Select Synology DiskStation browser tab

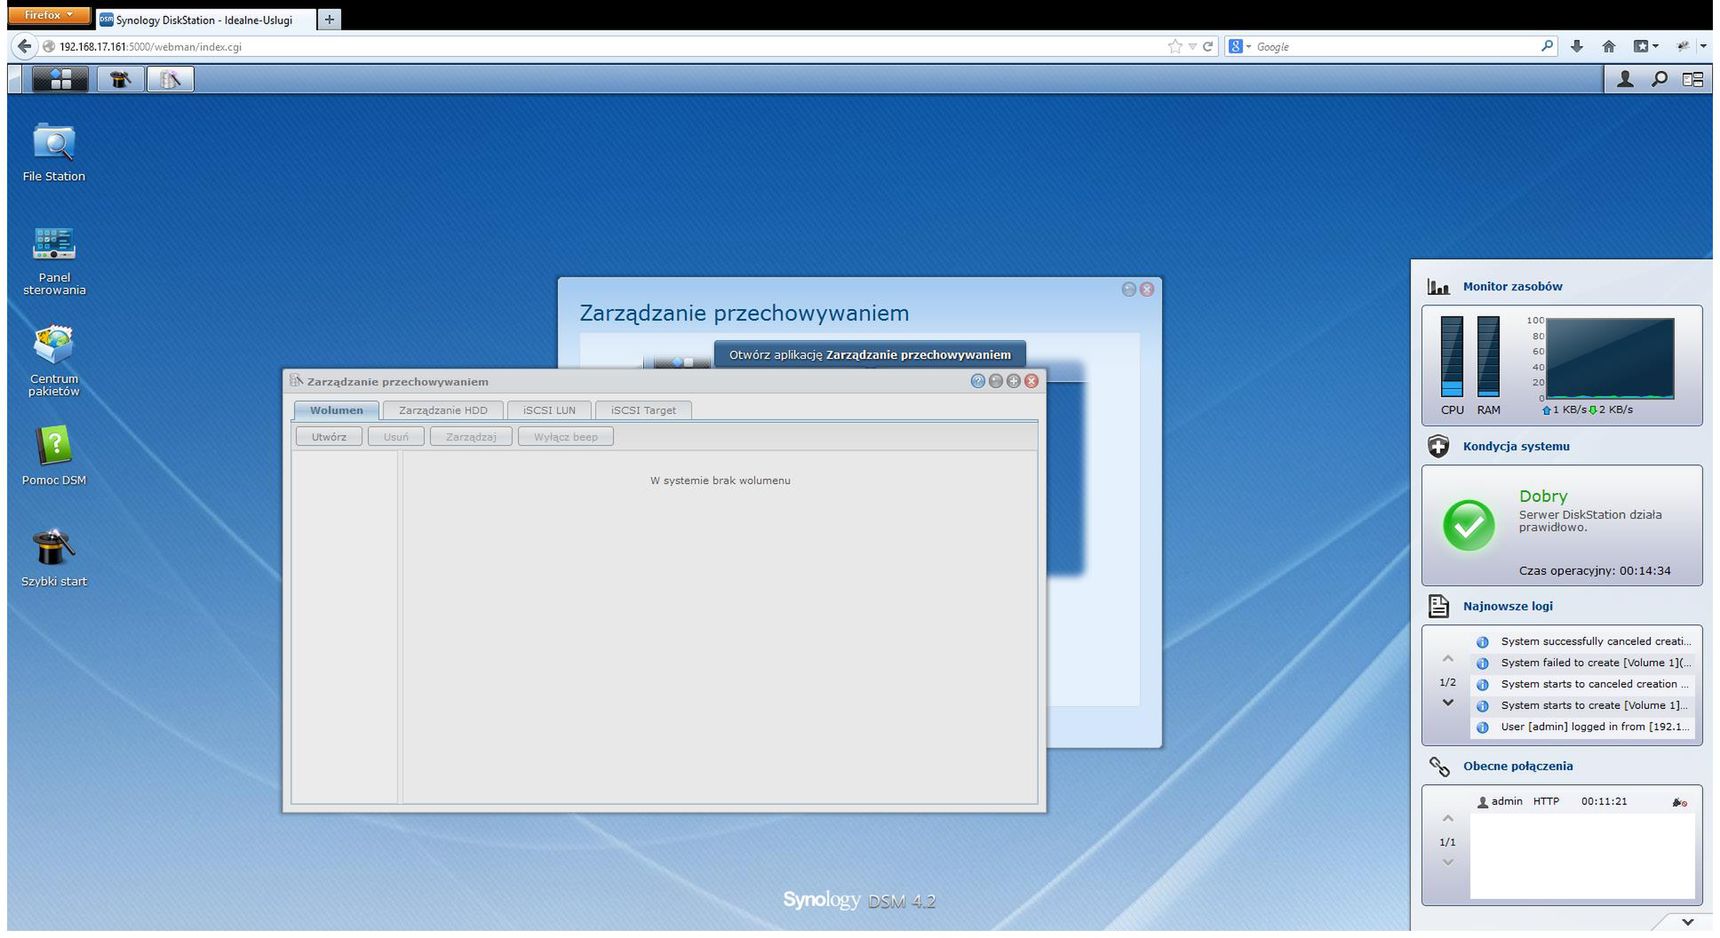(x=204, y=20)
